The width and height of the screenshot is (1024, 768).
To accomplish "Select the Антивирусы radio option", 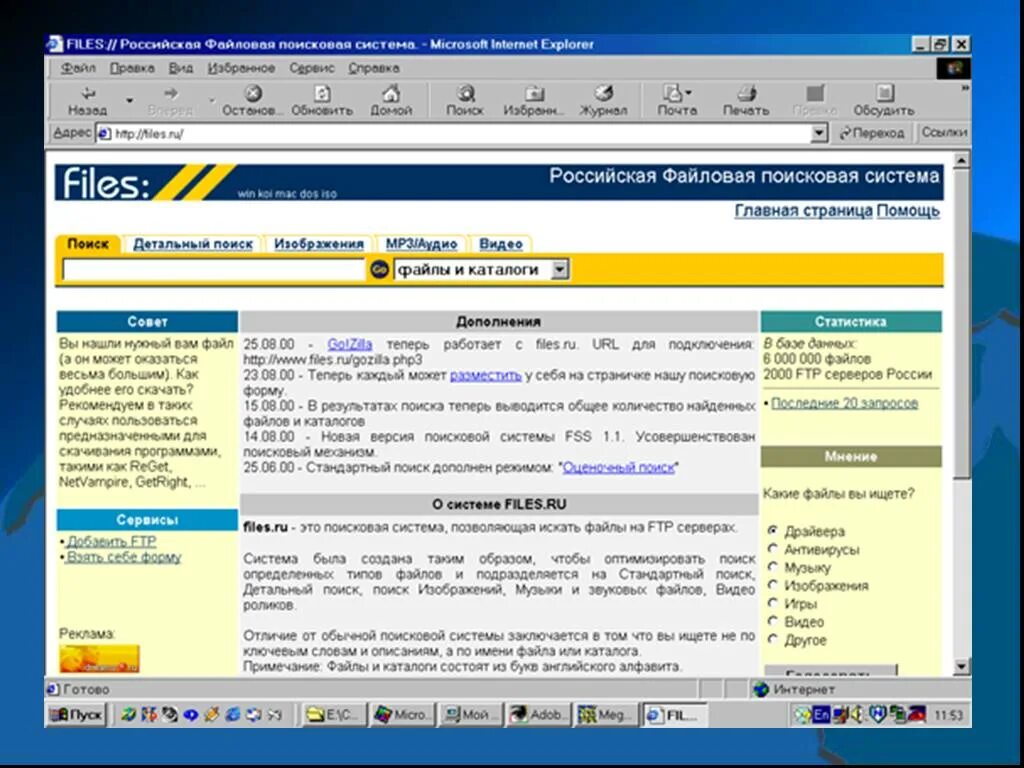I will click(x=773, y=549).
